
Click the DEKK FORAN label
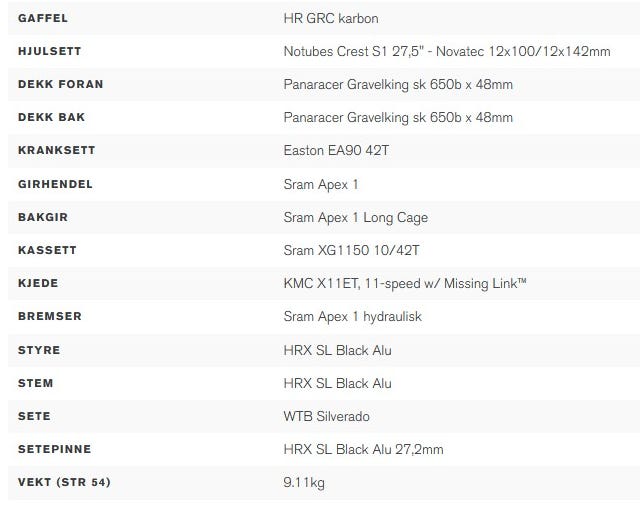pyautogui.click(x=60, y=84)
